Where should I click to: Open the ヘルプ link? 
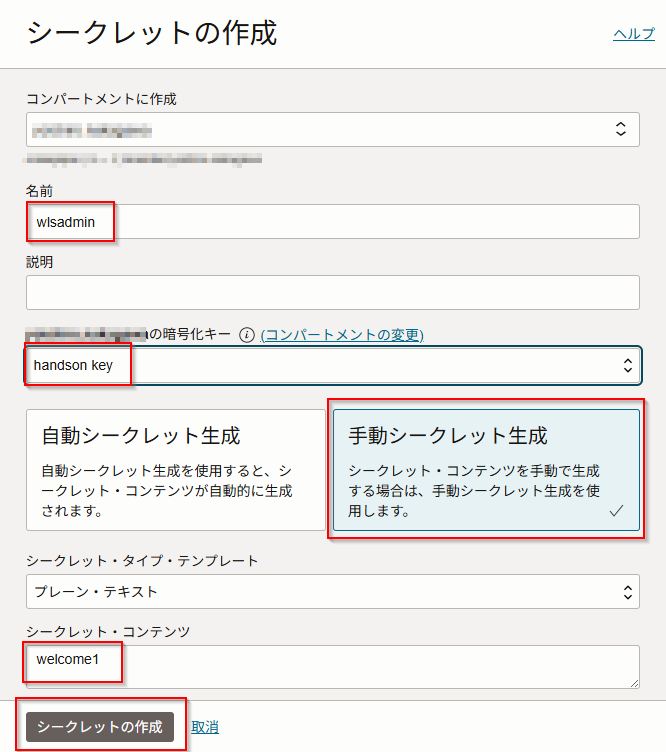(633, 34)
